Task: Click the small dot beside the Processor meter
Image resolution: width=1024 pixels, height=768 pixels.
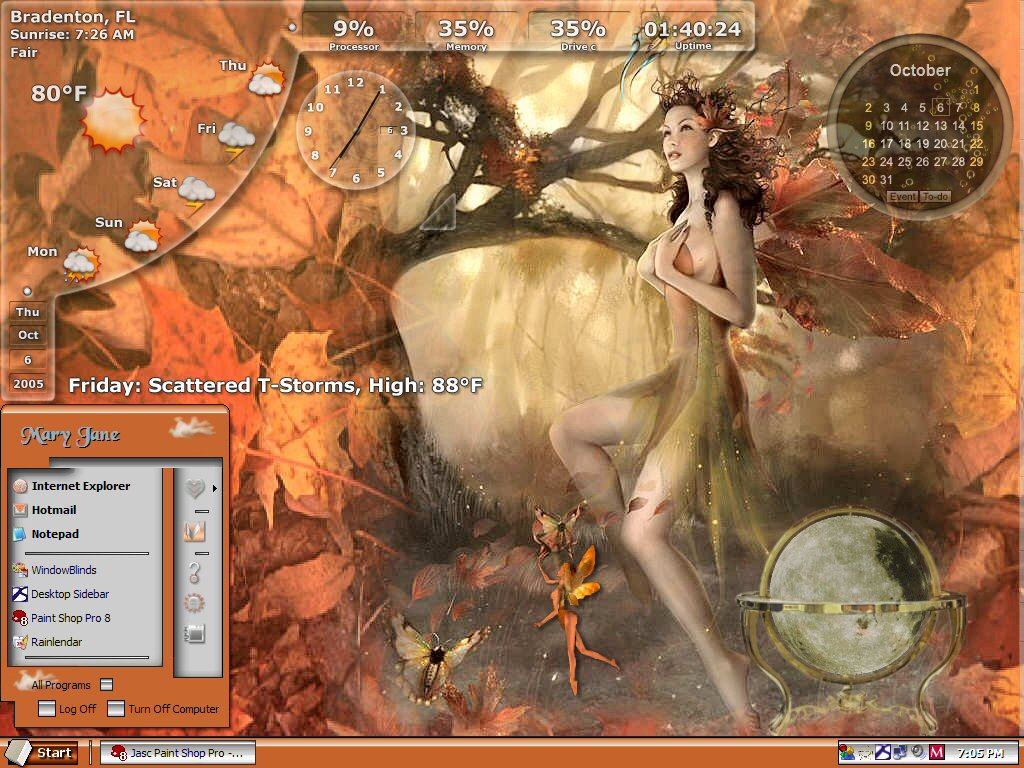Action: point(292,27)
